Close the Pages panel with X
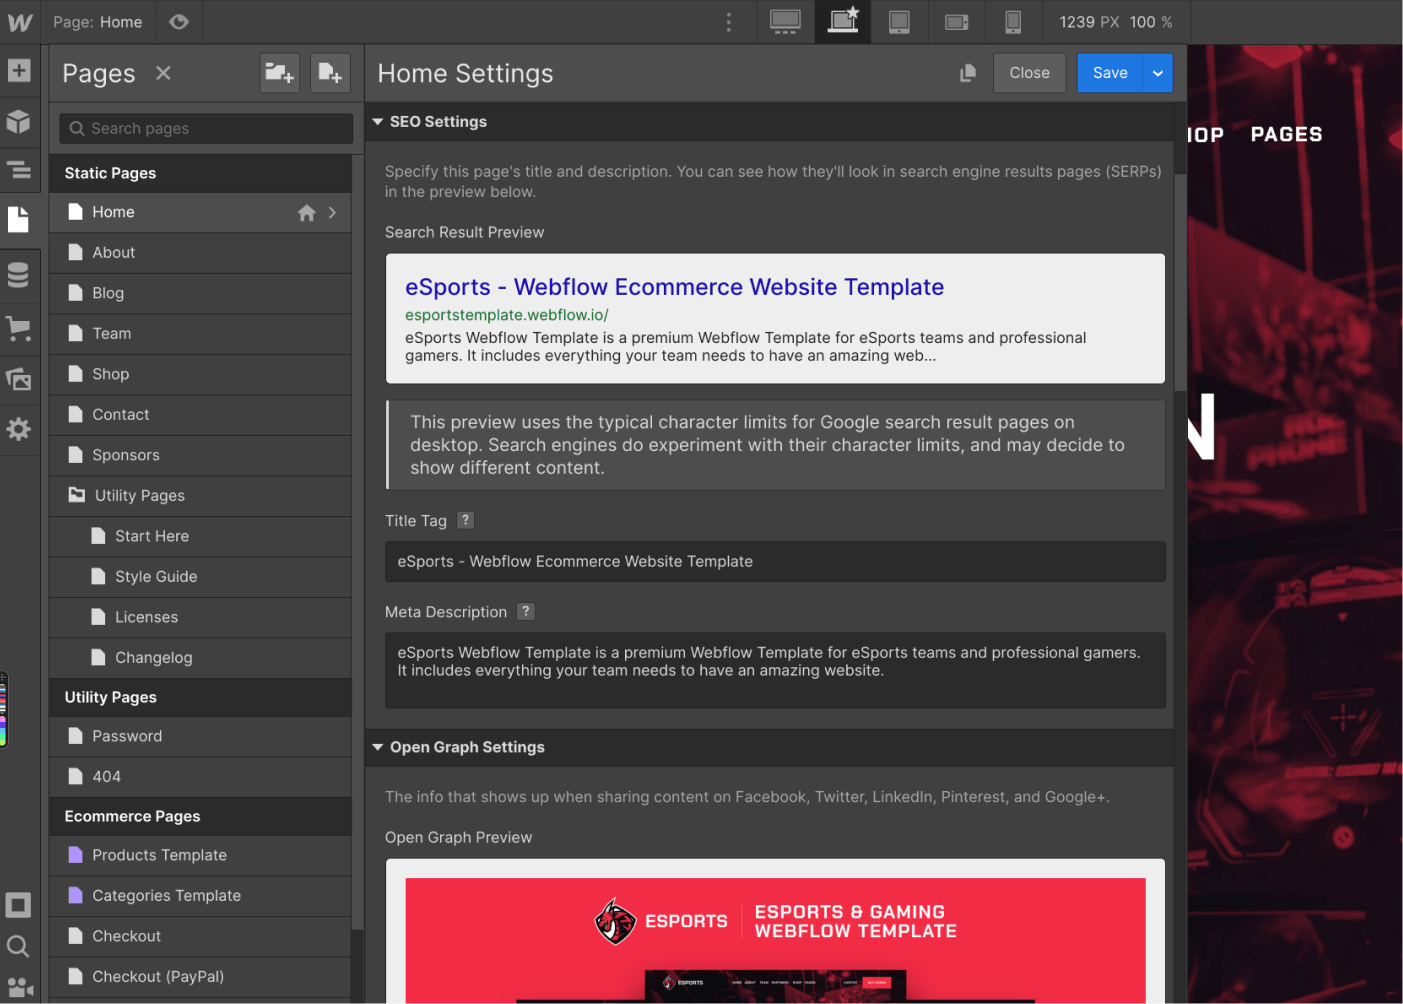 pos(163,73)
